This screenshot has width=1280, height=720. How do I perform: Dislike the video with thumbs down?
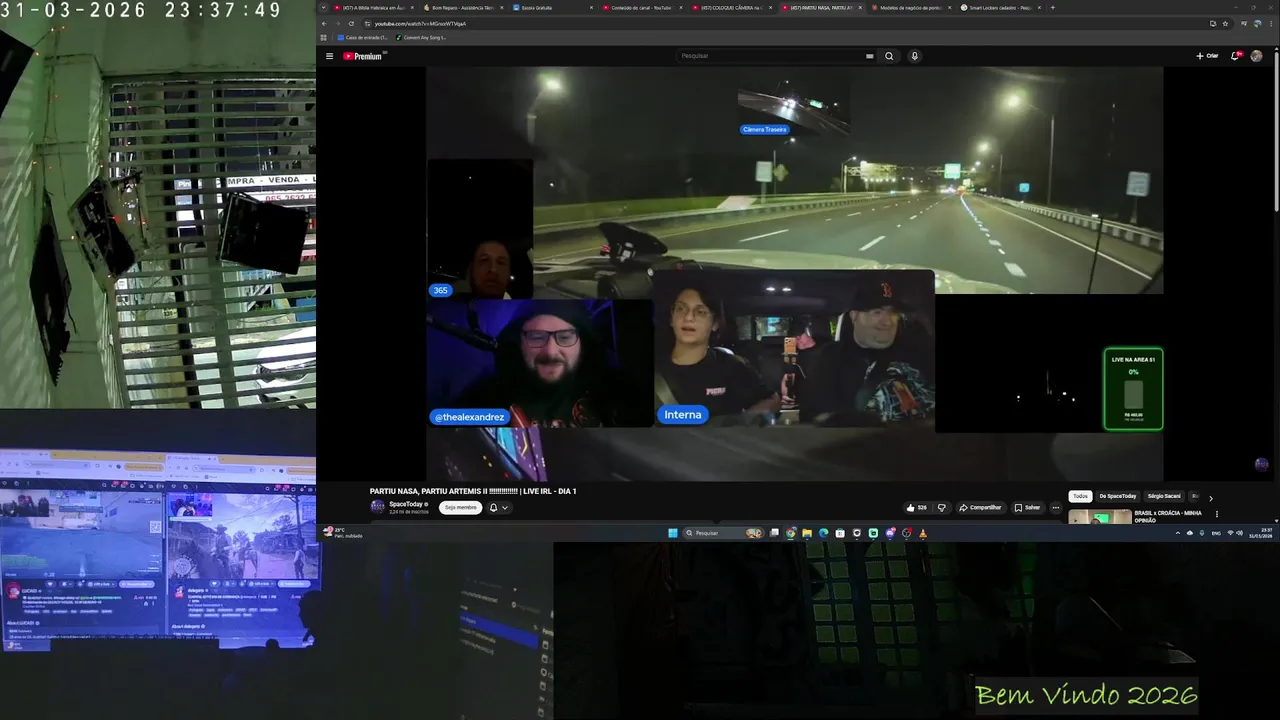[x=941, y=507]
